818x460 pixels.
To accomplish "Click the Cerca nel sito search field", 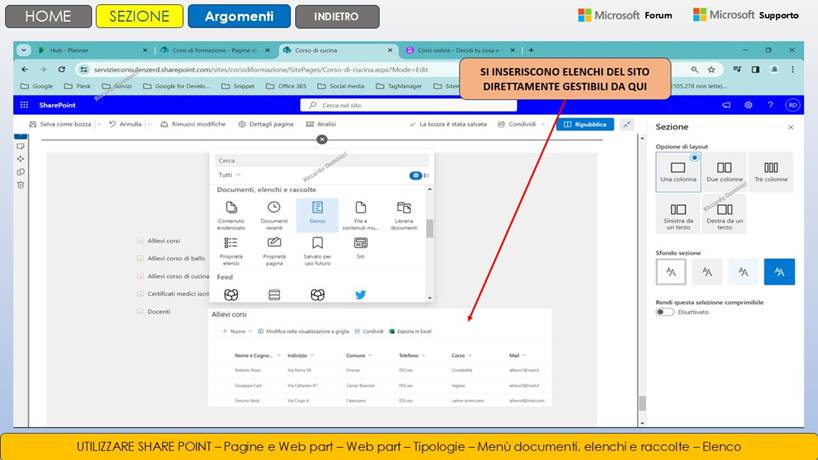I will coord(408,105).
